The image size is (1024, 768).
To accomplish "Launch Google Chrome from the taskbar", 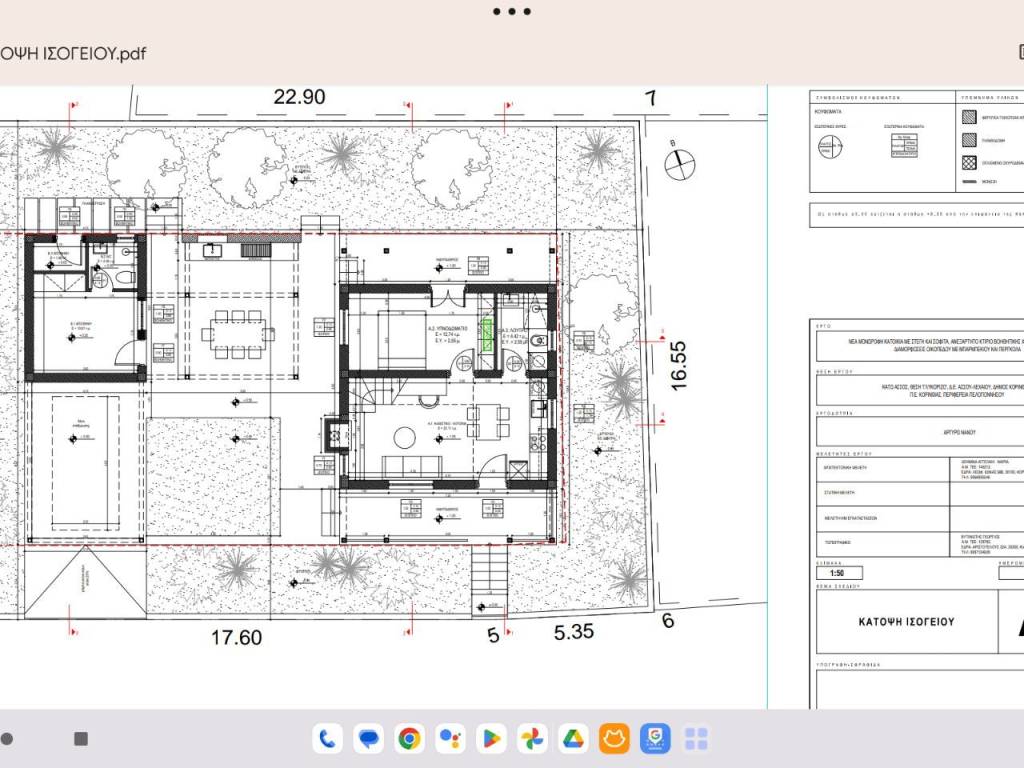I will (409, 739).
